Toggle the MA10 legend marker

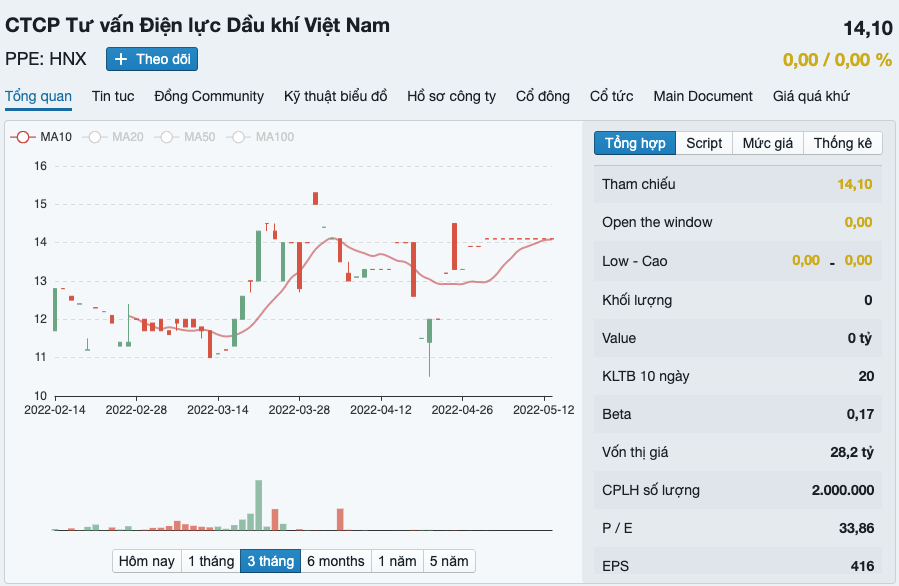23,137
